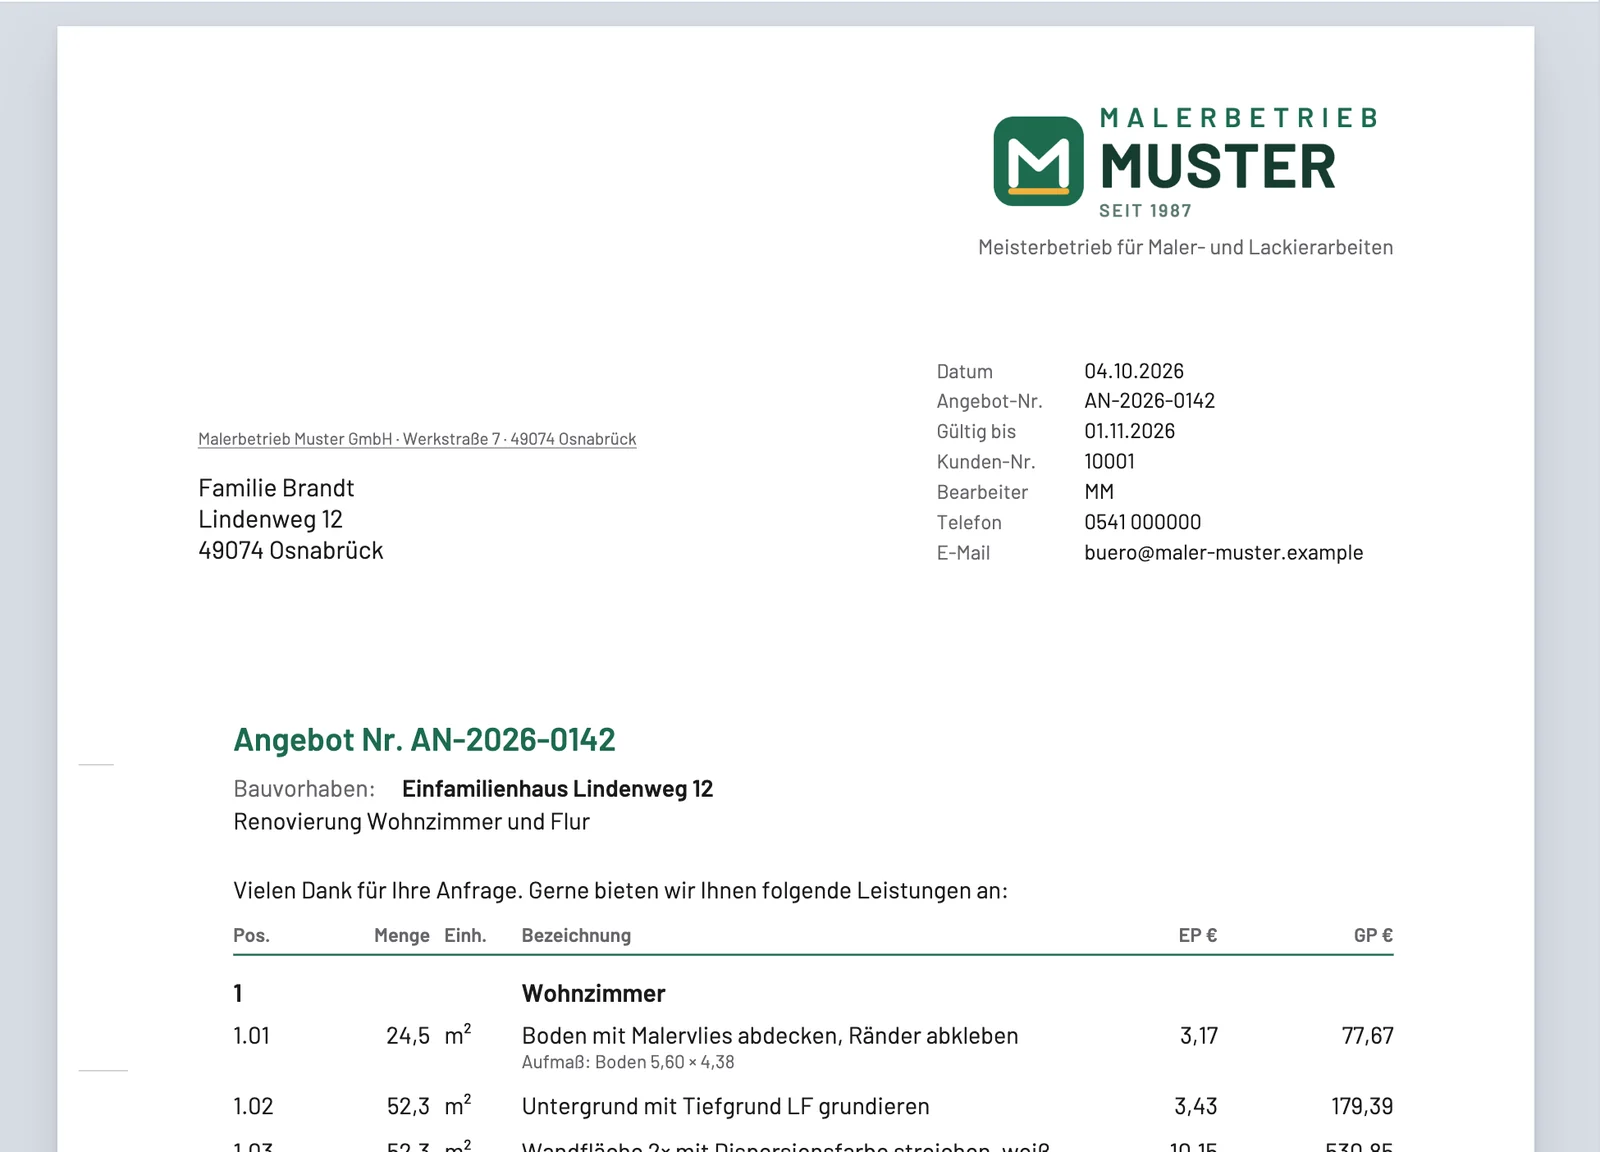Click position number "1.01"
This screenshot has width=1600, height=1152.
[x=251, y=1036]
